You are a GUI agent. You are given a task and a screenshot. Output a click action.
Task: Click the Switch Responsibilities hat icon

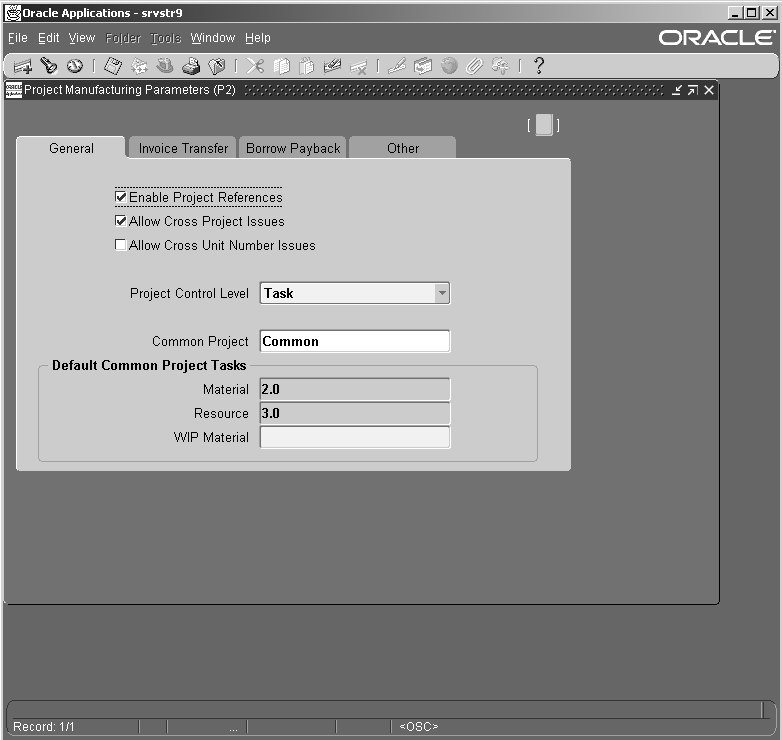coord(165,66)
